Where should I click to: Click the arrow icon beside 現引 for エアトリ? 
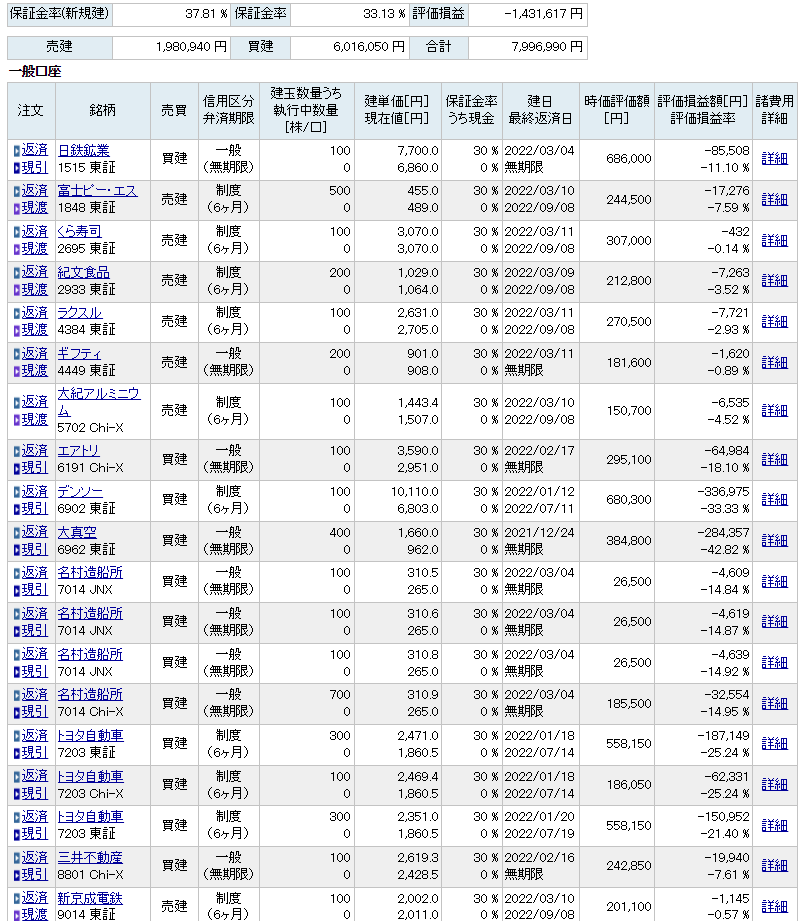point(16,468)
